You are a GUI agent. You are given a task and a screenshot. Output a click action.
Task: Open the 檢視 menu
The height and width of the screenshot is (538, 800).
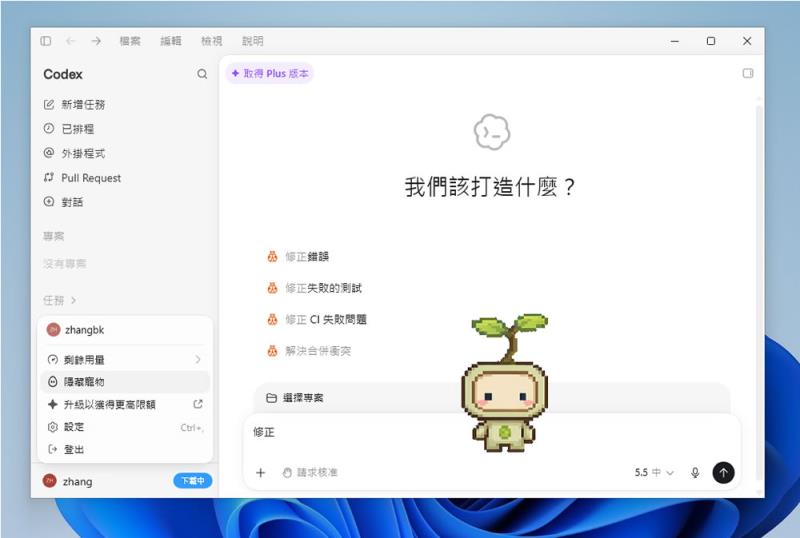click(x=212, y=41)
